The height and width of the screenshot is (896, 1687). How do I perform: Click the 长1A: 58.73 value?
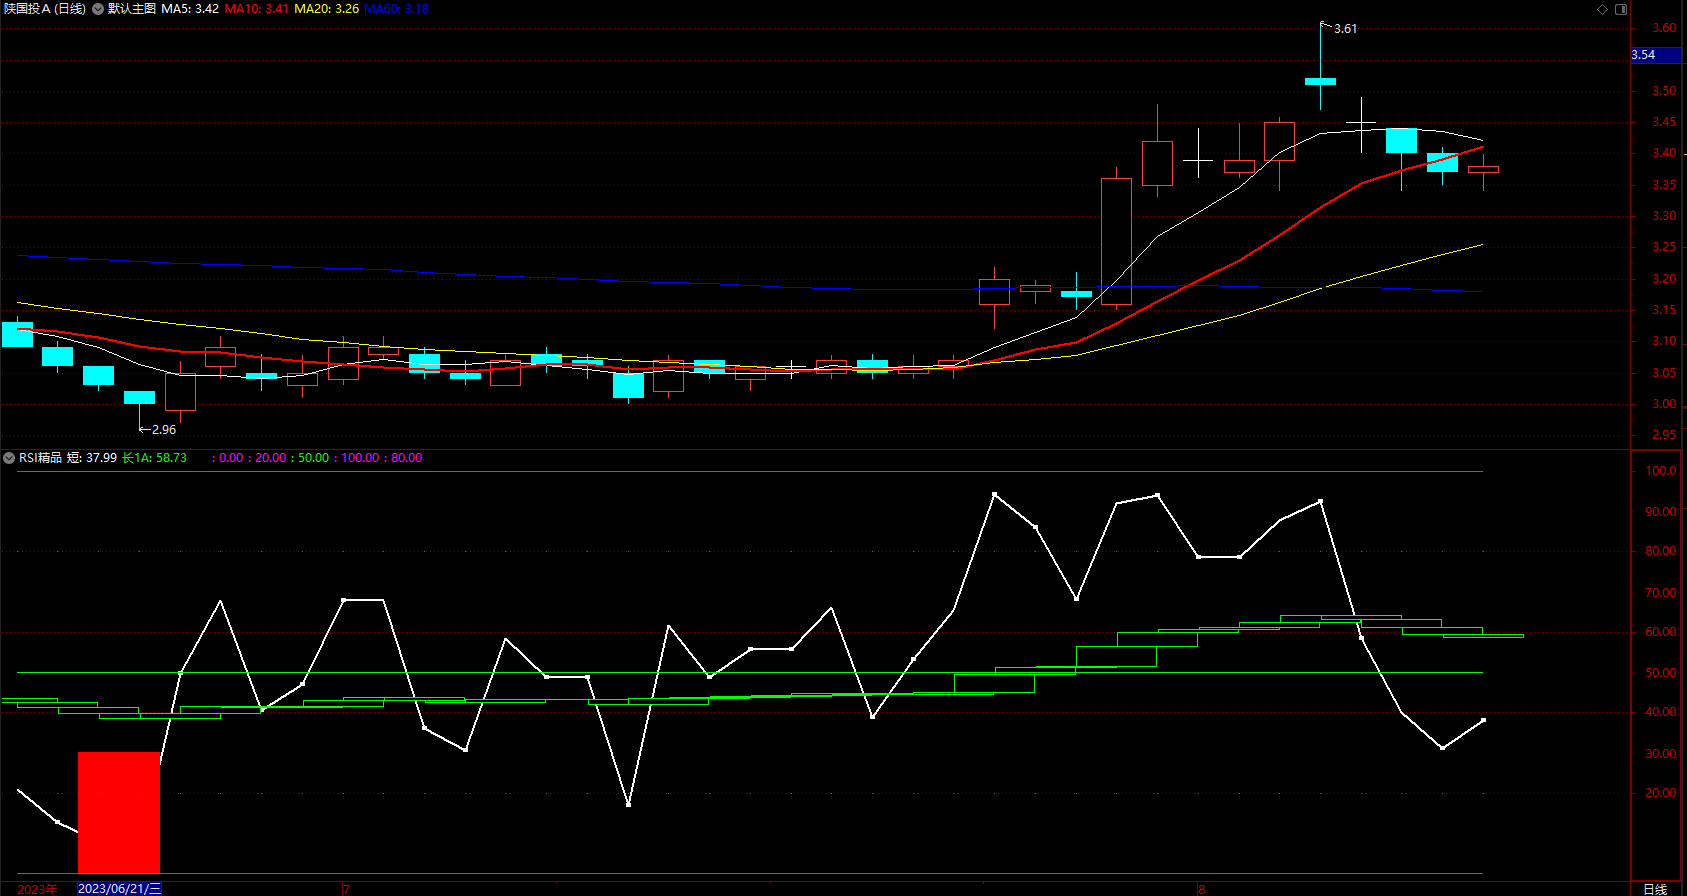coord(154,458)
